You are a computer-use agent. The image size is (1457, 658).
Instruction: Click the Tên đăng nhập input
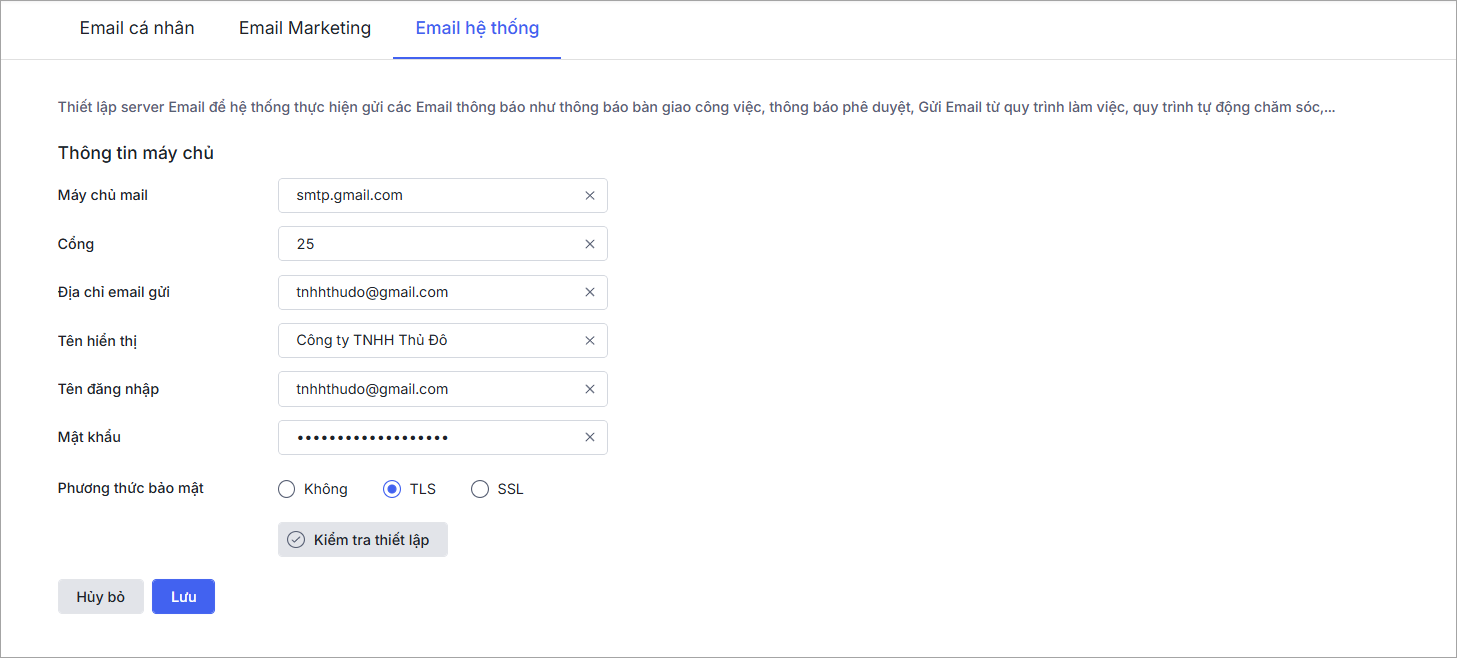click(430, 389)
